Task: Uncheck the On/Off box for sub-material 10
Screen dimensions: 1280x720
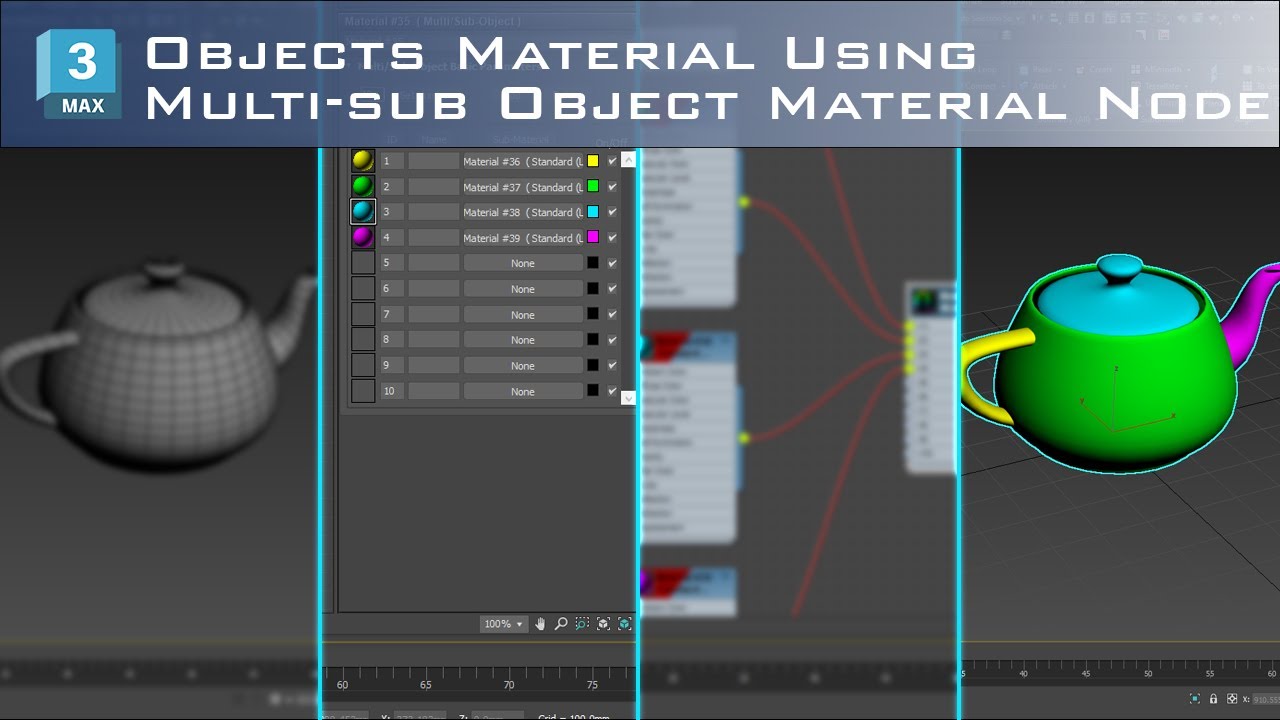Action: coord(612,391)
